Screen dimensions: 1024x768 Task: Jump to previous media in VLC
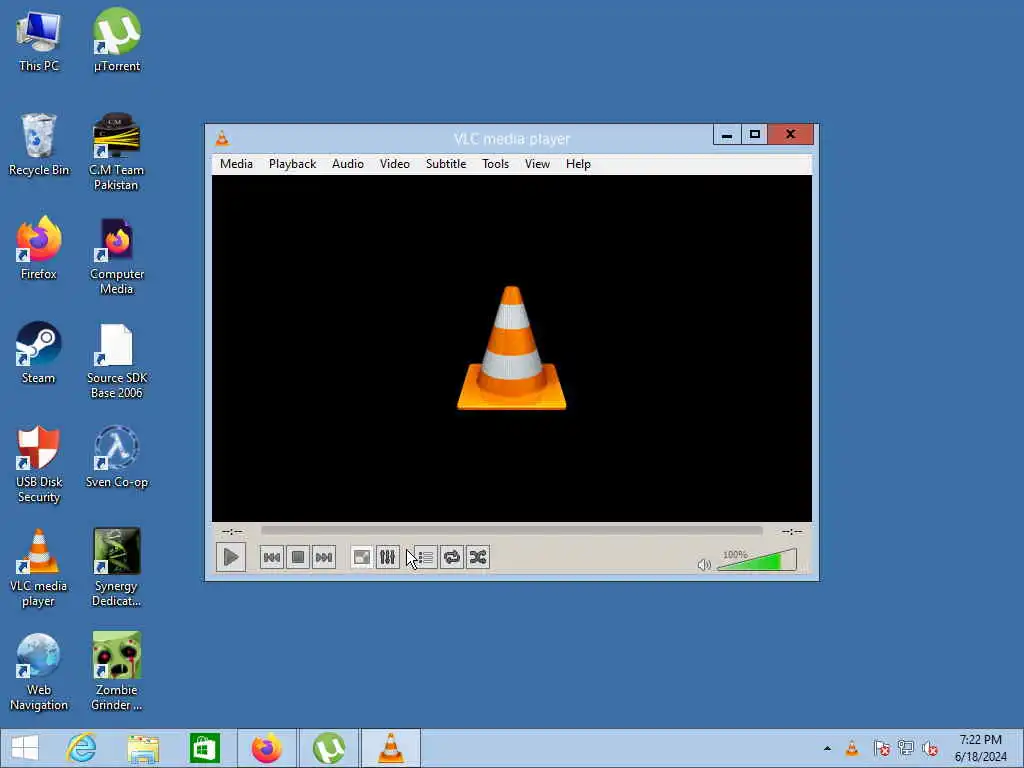tap(272, 557)
